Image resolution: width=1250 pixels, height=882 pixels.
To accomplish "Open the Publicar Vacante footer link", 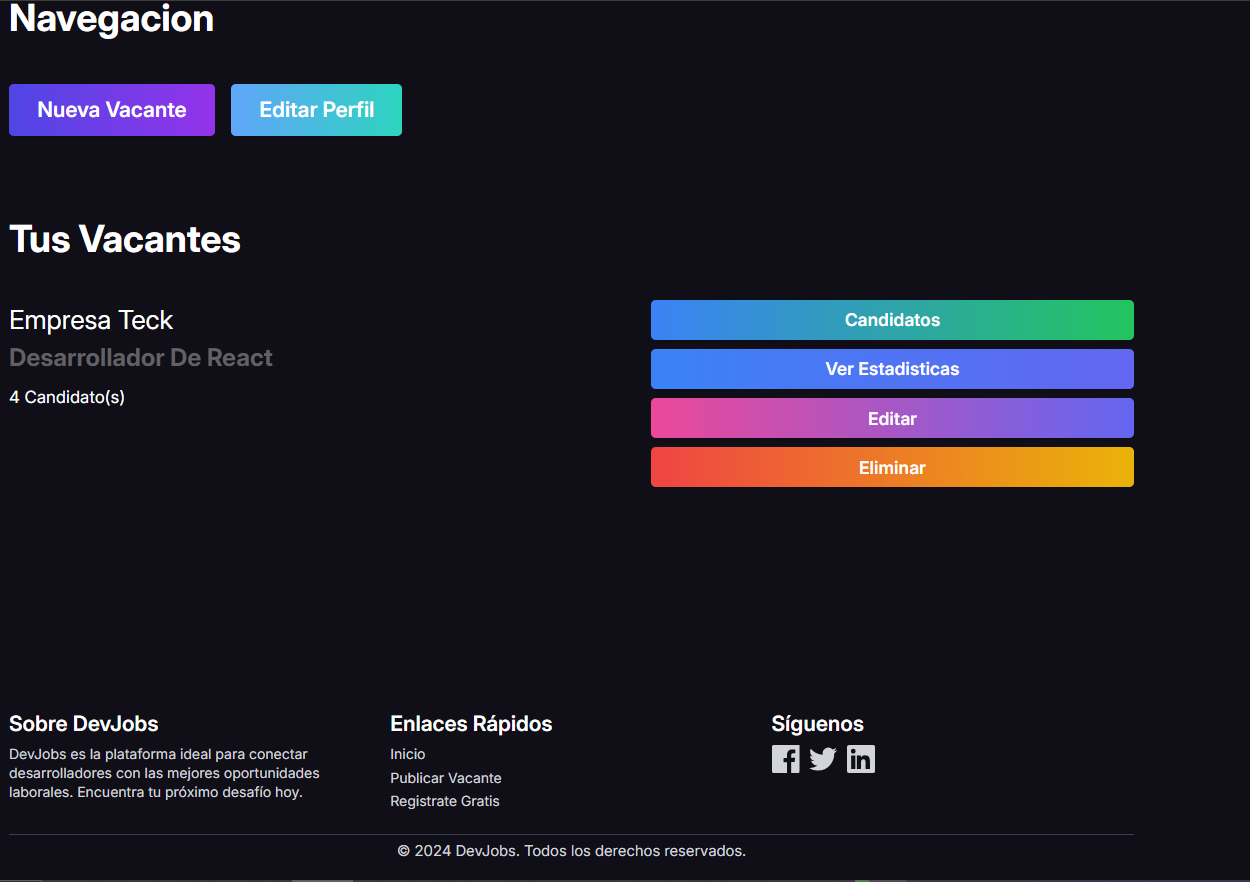I will coord(446,778).
